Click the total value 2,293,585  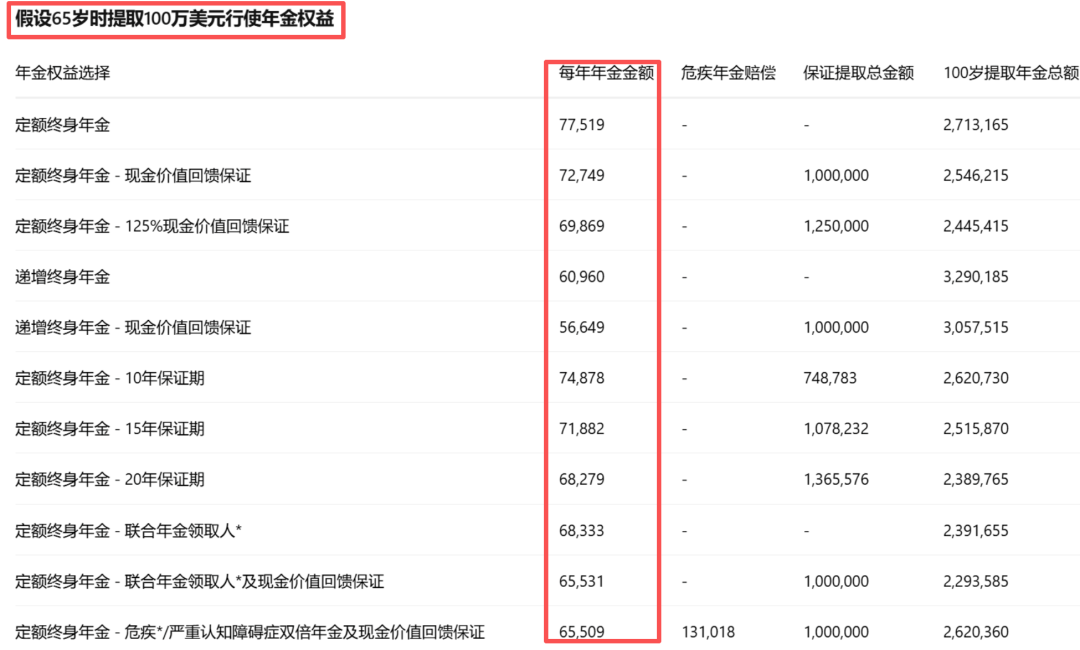point(975,581)
